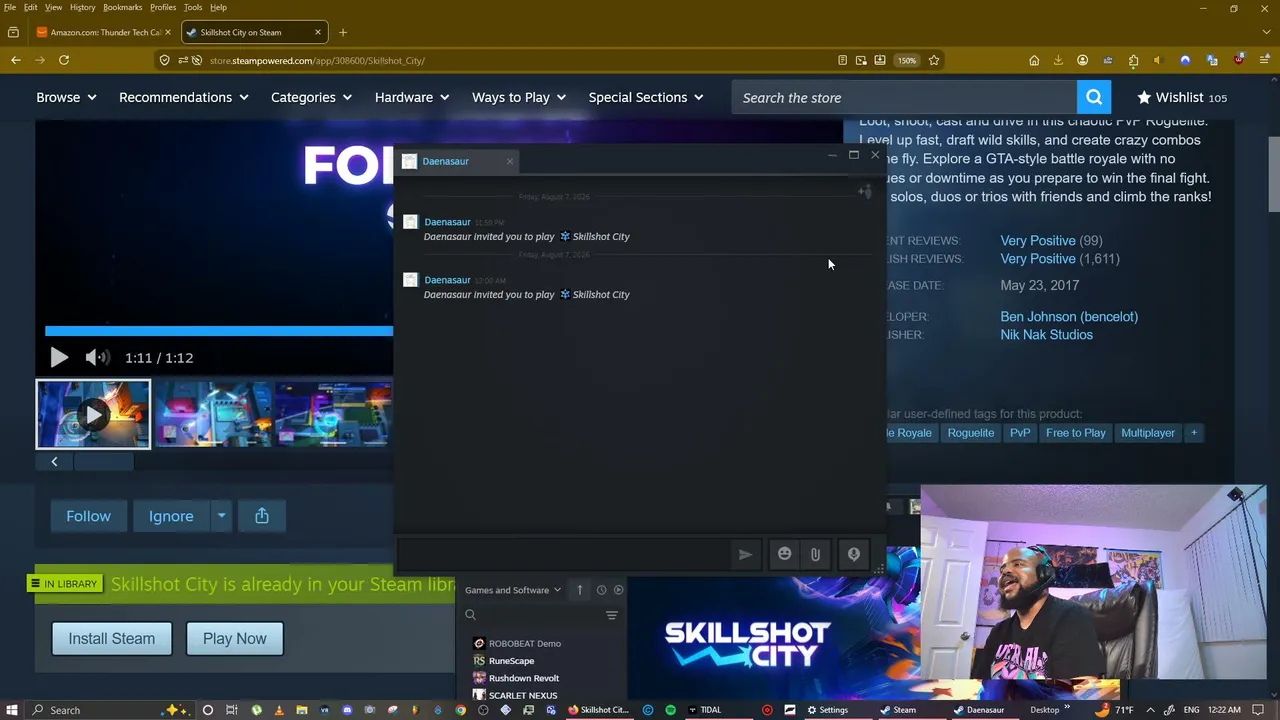Open a new browser tab

coord(343,32)
